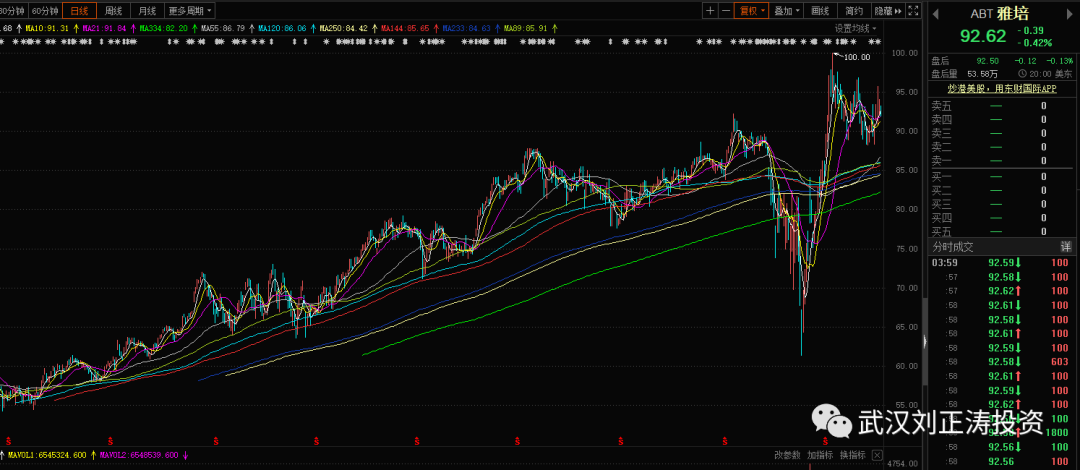
Task: Open 改参数 change parameters
Action: coord(787,456)
